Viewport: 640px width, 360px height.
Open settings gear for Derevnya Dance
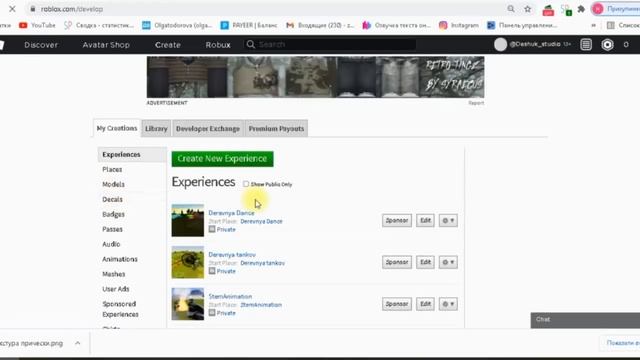[448, 220]
